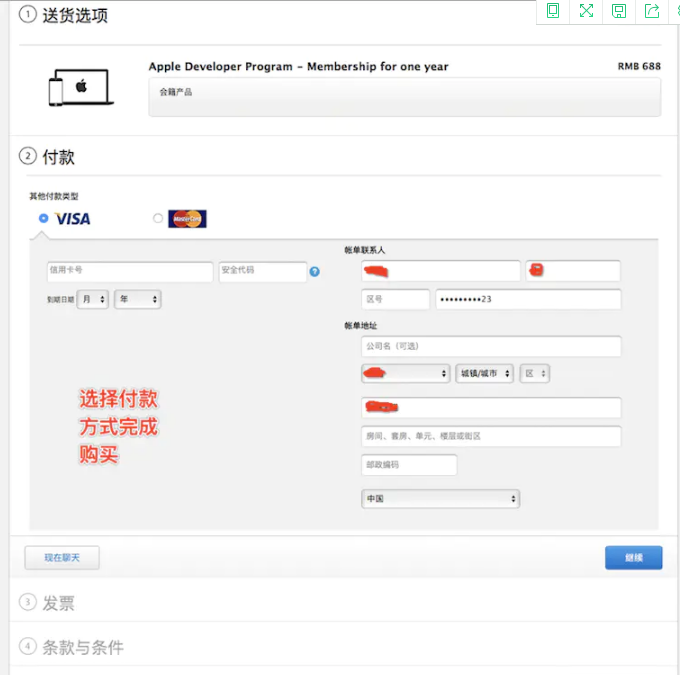
Task: Click the green save icon
Action: pos(619,11)
